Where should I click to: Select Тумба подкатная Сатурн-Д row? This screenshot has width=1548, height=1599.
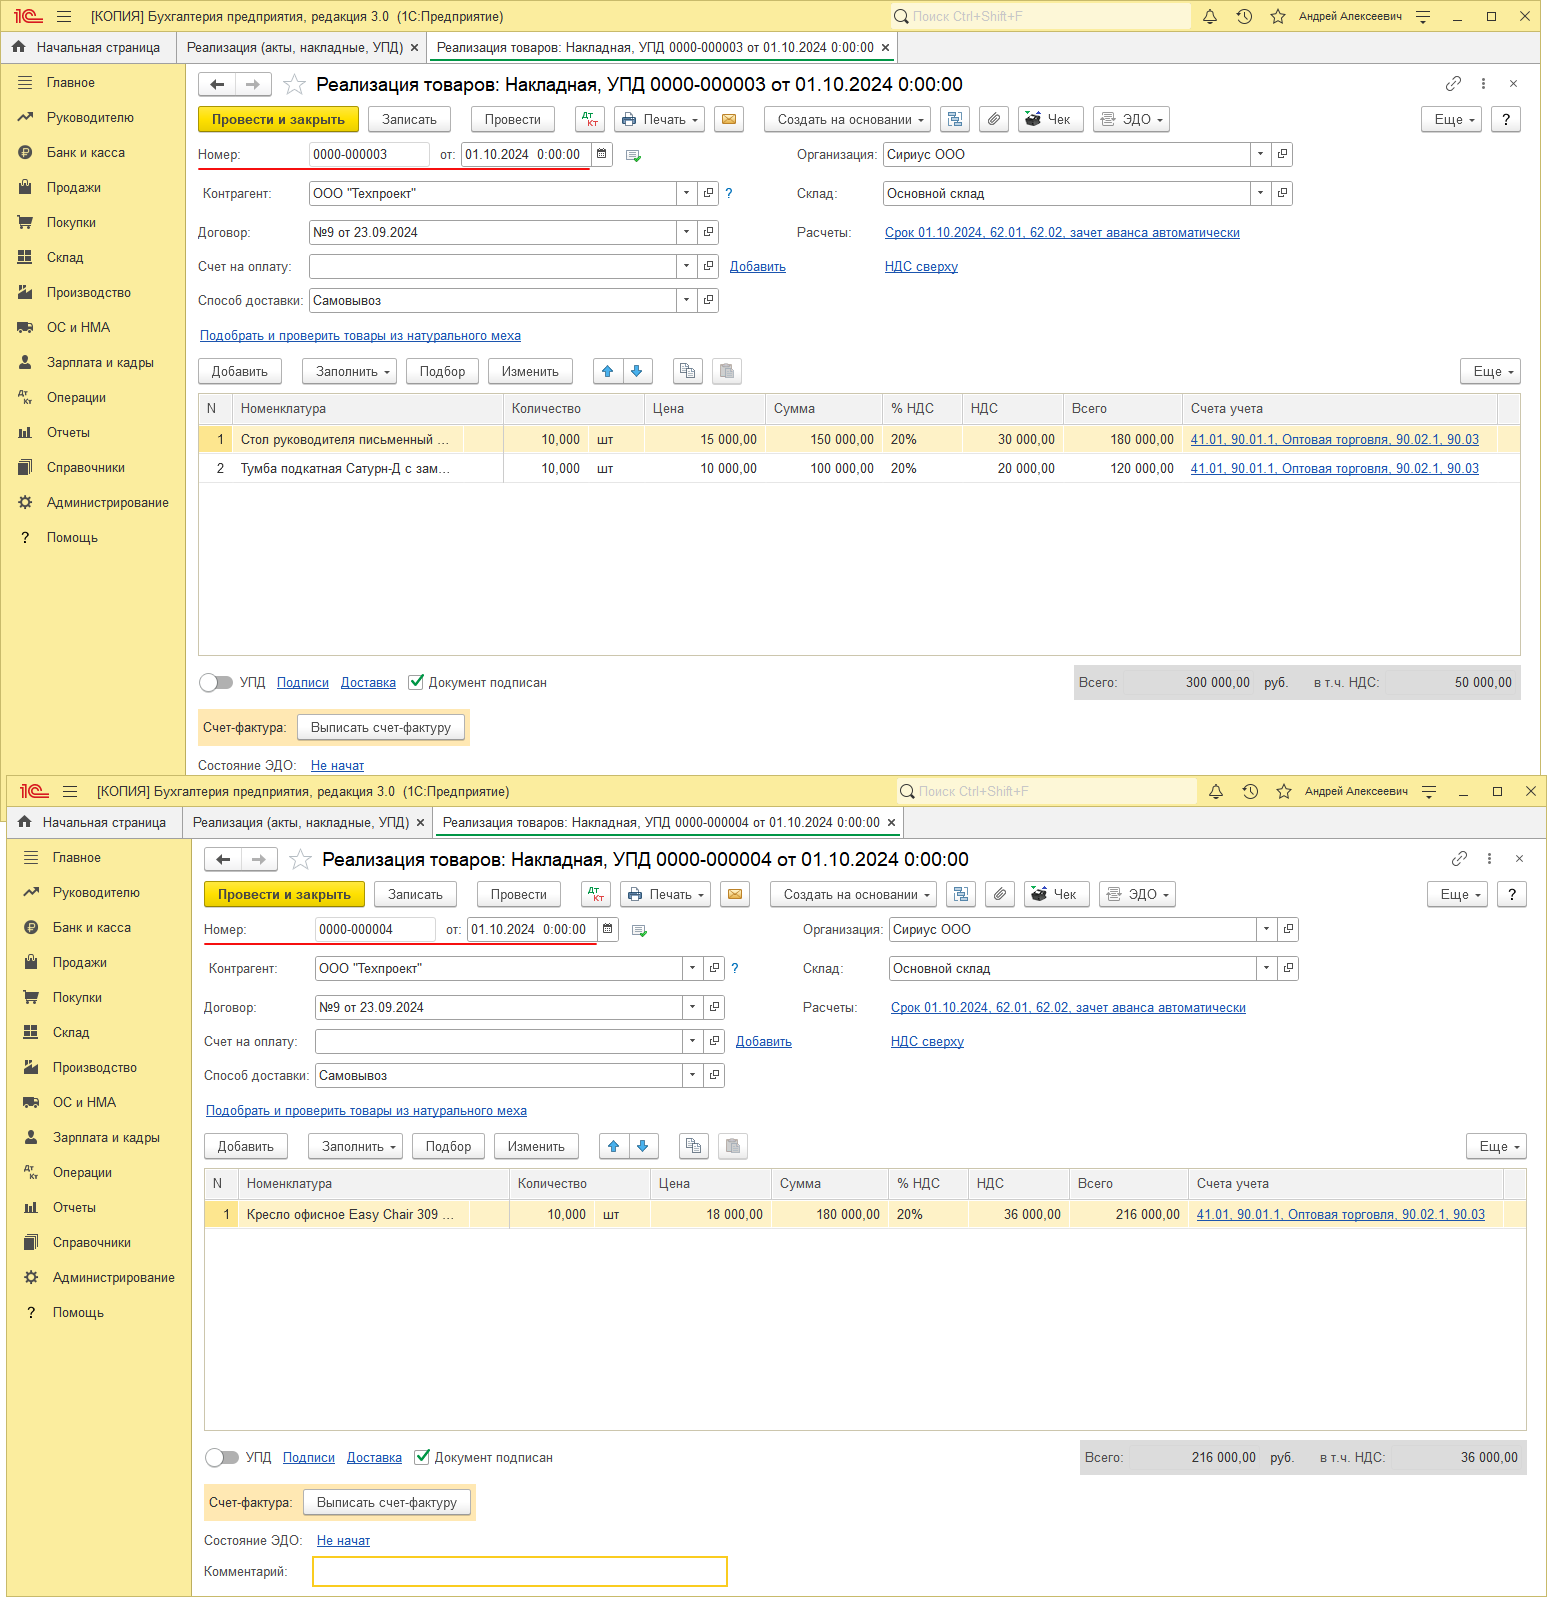click(859, 468)
